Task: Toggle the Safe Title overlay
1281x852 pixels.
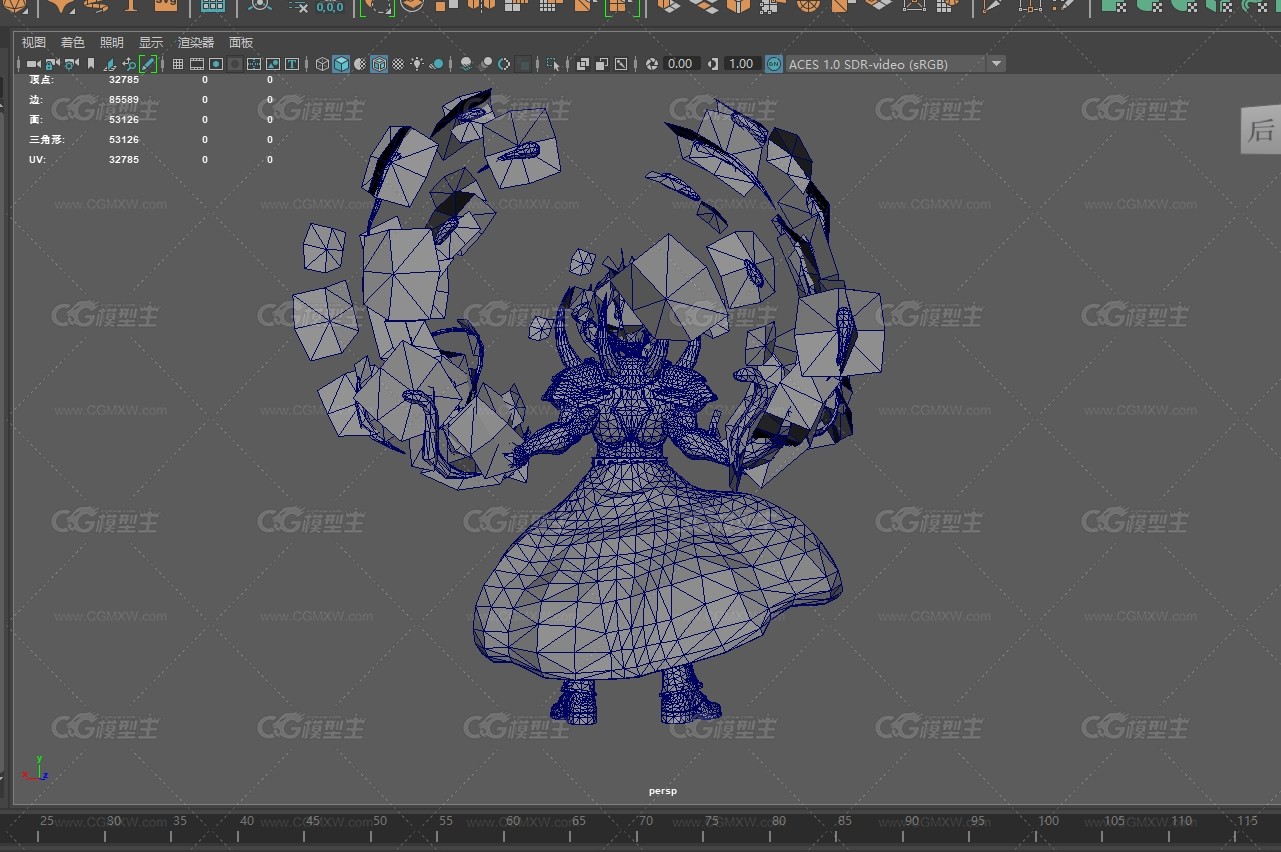Action: (292, 64)
